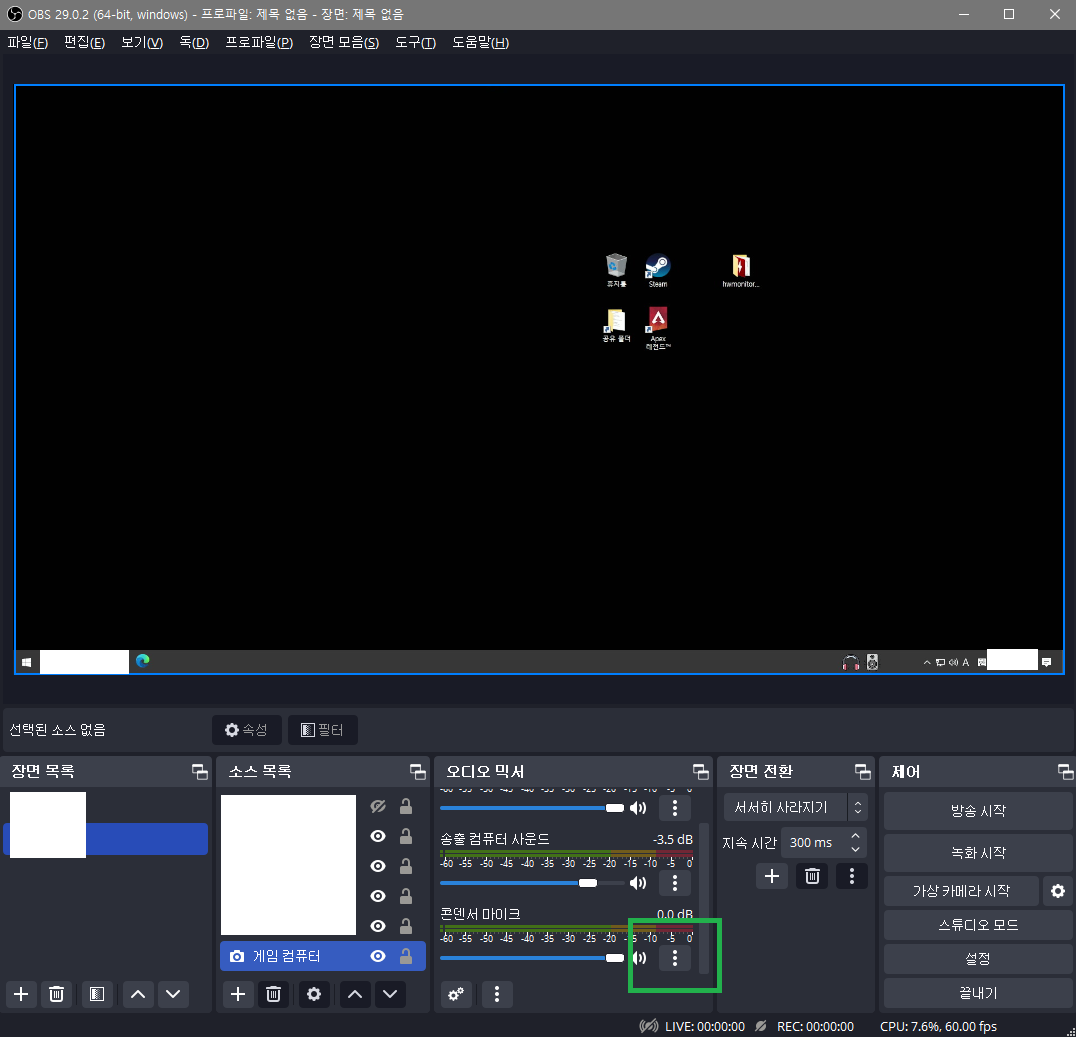Viewport: 1076px width, 1037px height.
Task: Move the scene up in 장면 목록
Action: coord(138,994)
